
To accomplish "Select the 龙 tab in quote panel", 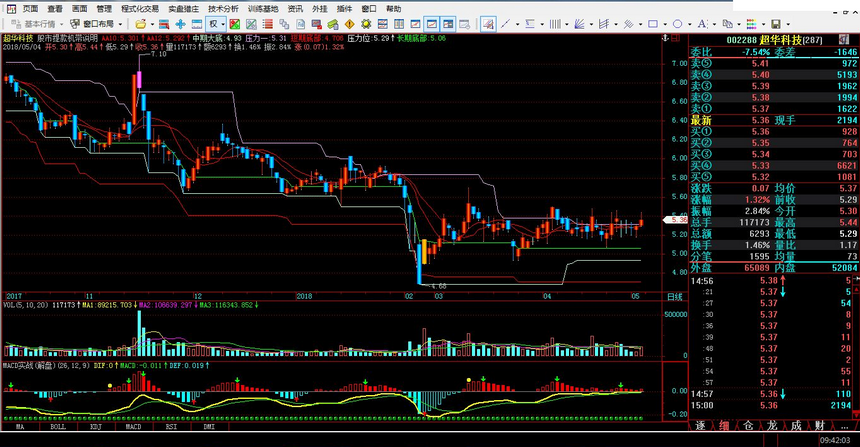I will tap(772, 426).
